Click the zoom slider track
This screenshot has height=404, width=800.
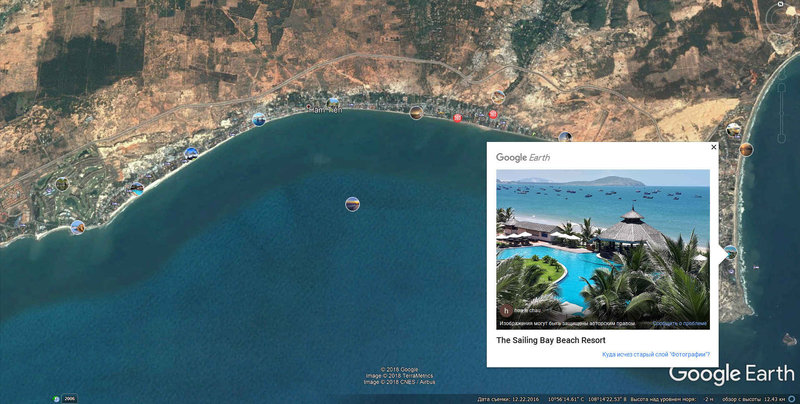tap(781, 113)
